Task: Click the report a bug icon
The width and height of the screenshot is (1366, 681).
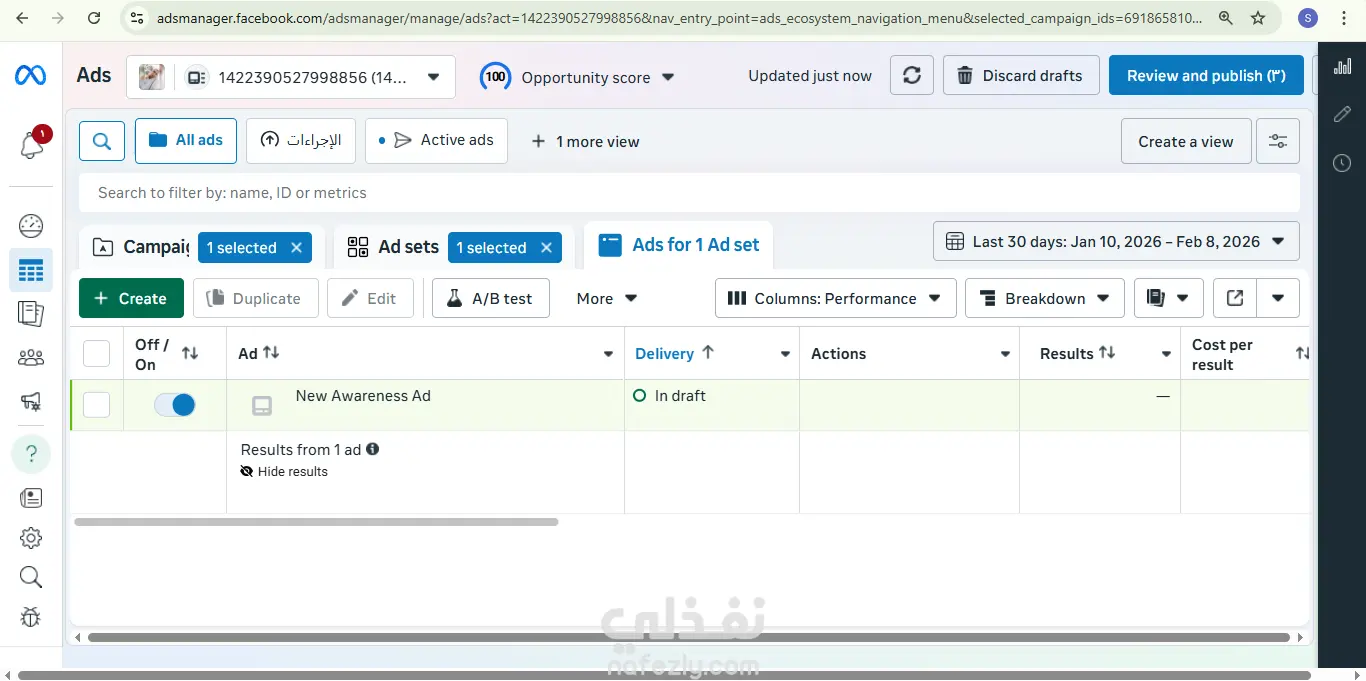Action: [31, 617]
